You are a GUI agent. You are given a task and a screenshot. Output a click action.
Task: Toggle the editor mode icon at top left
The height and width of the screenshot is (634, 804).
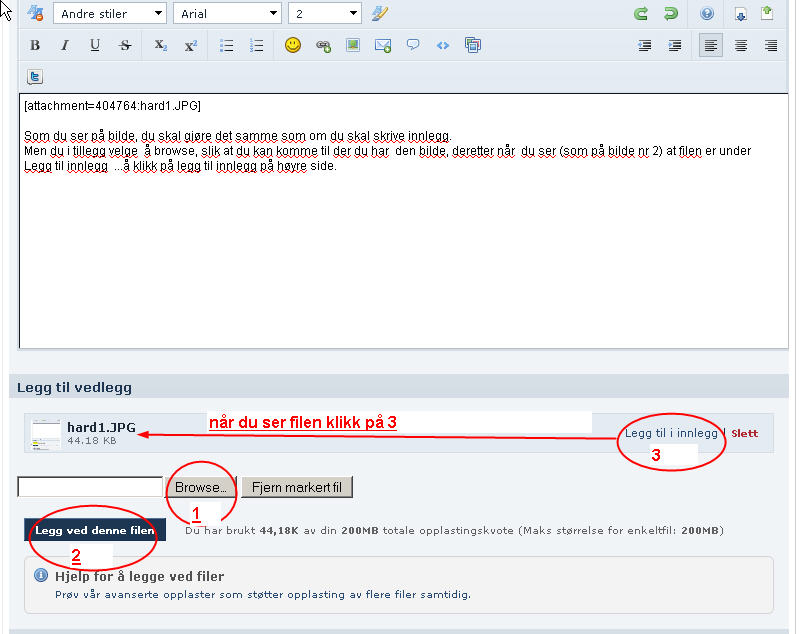35,13
